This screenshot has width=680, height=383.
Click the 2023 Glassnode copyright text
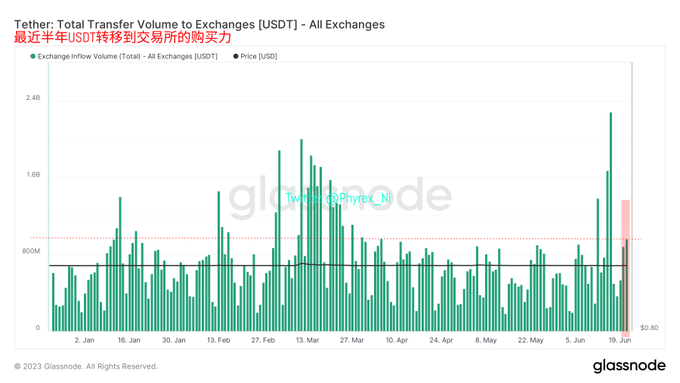[86, 367]
